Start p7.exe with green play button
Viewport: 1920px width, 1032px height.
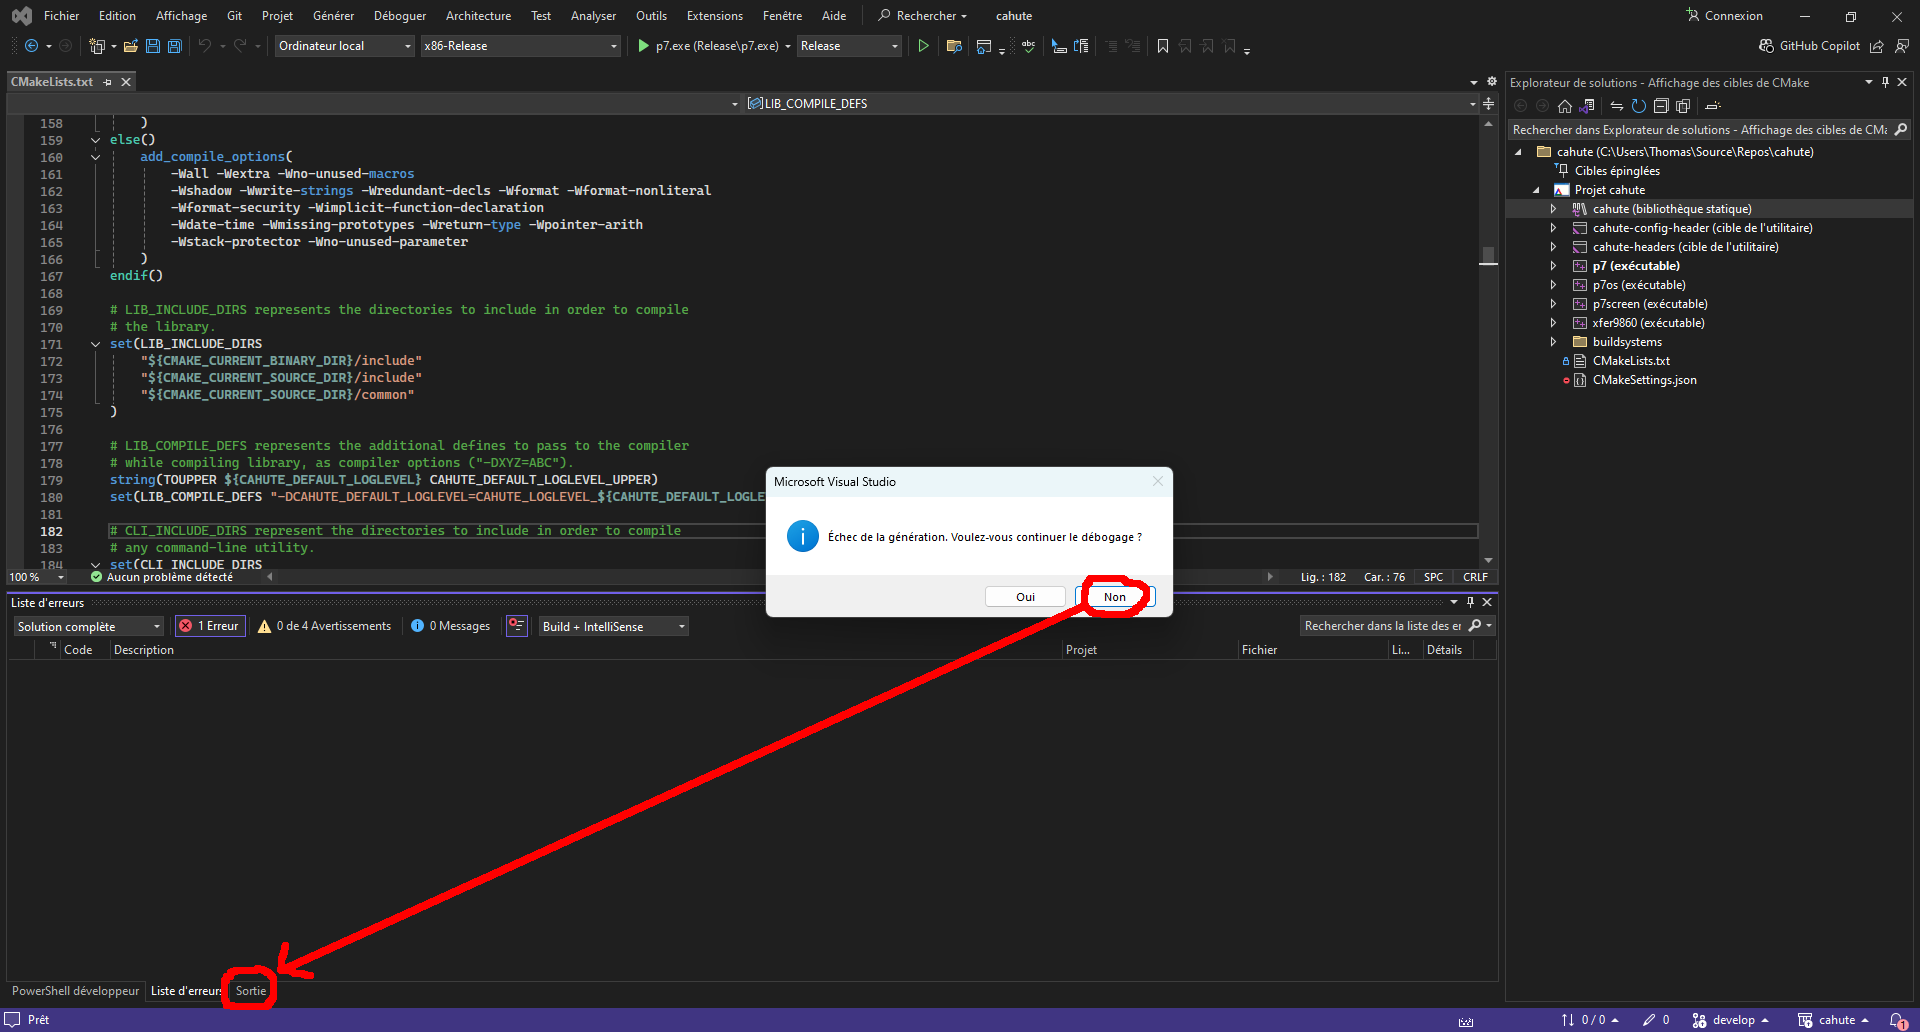point(644,46)
